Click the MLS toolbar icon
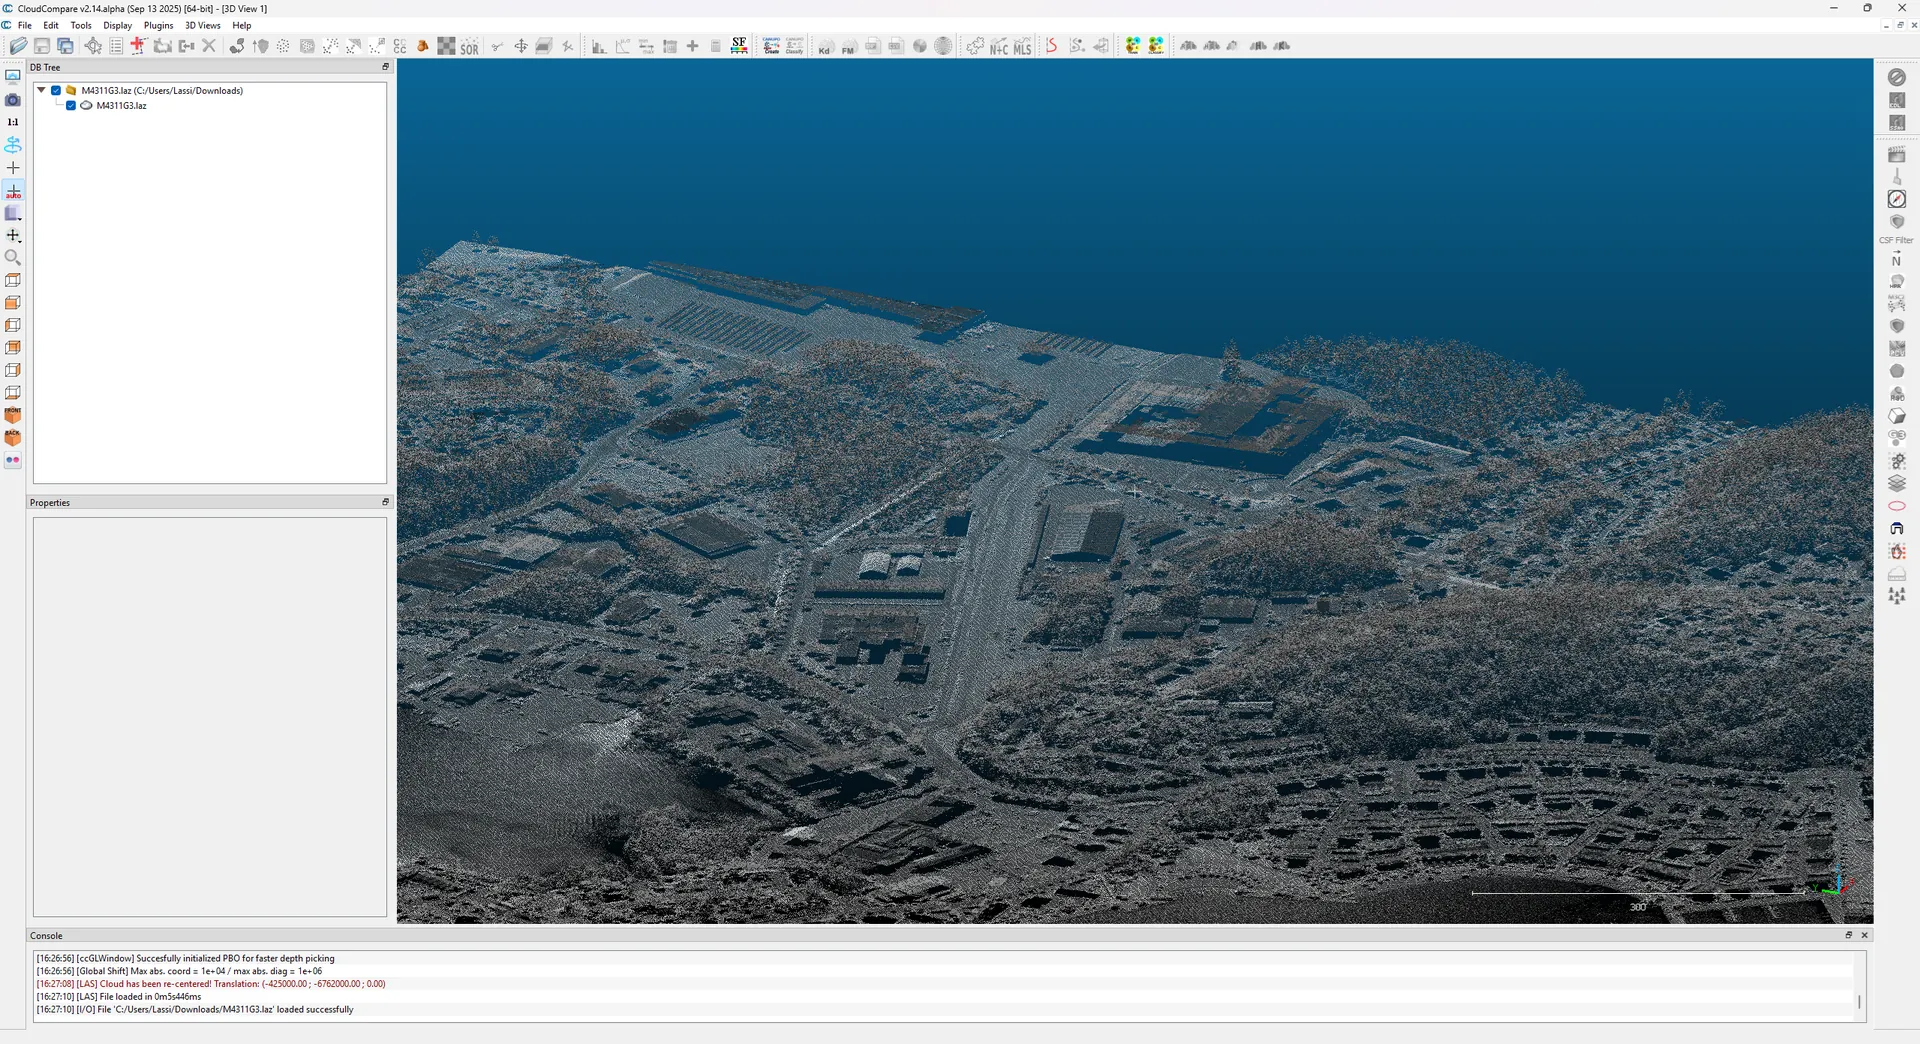 (x=1022, y=47)
